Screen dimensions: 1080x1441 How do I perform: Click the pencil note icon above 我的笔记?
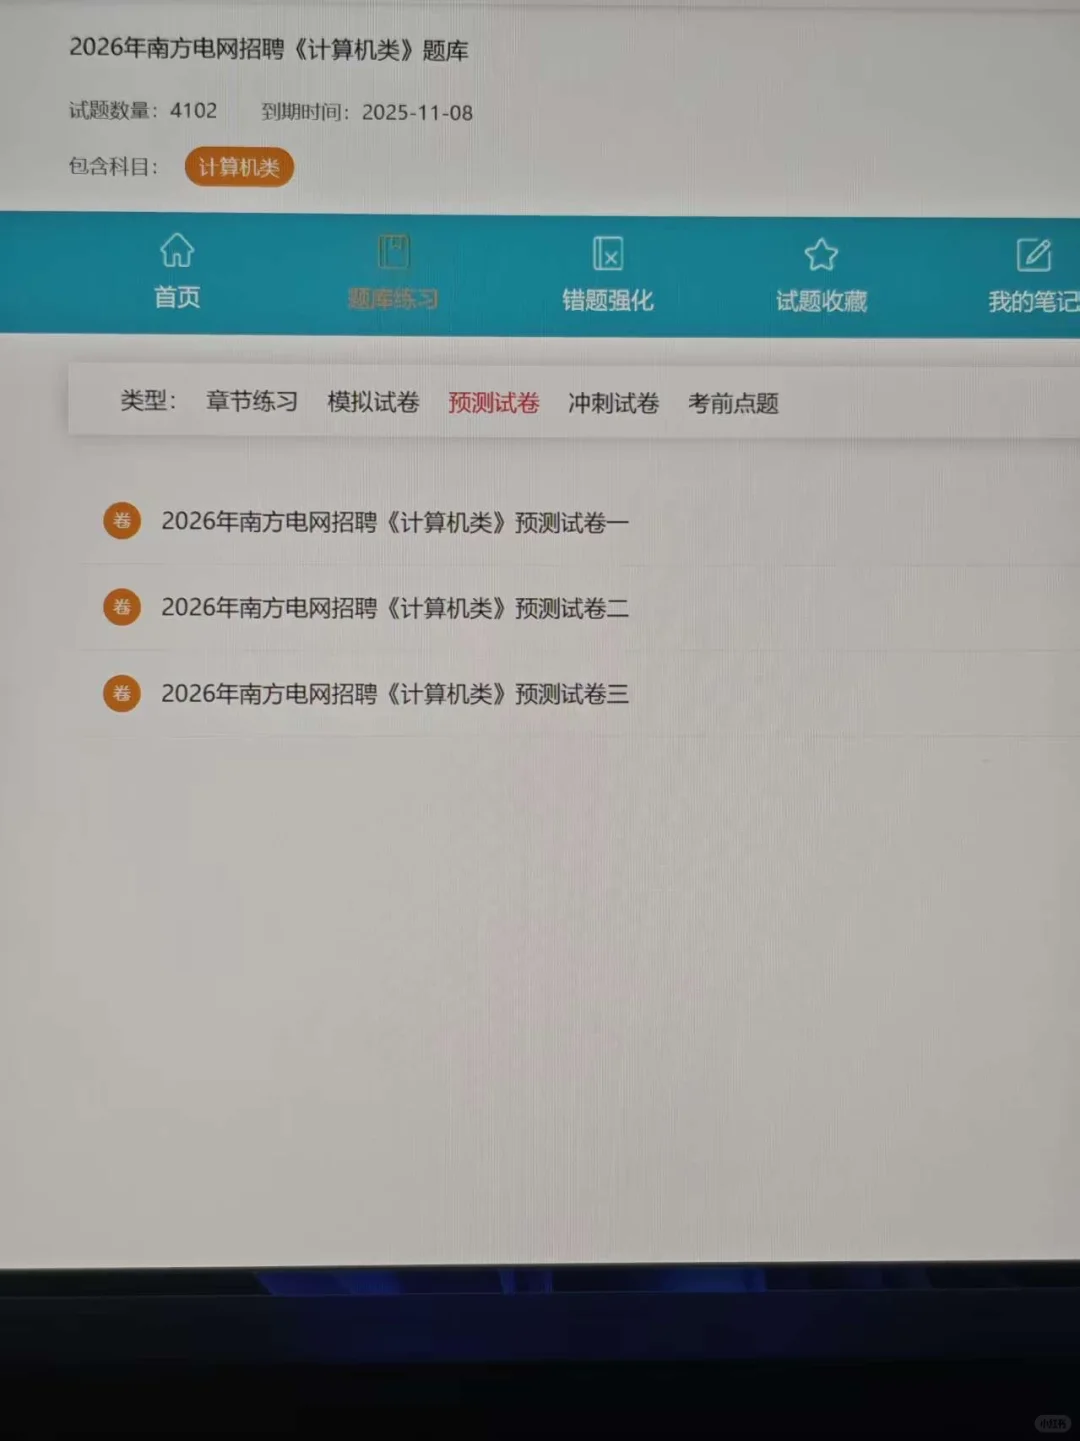click(1034, 255)
